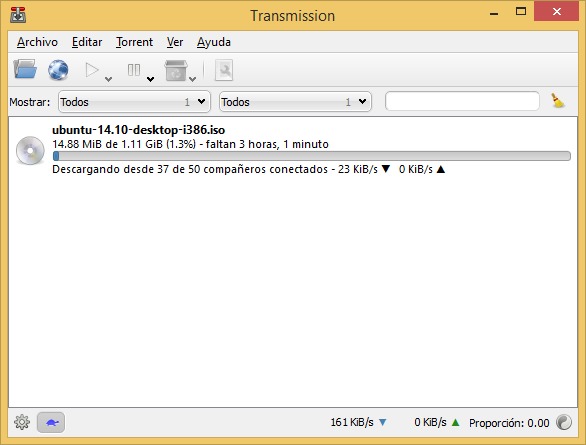Pause the torrent with pause icon
Image resolution: width=586 pixels, height=445 pixels.
tap(133, 70)
